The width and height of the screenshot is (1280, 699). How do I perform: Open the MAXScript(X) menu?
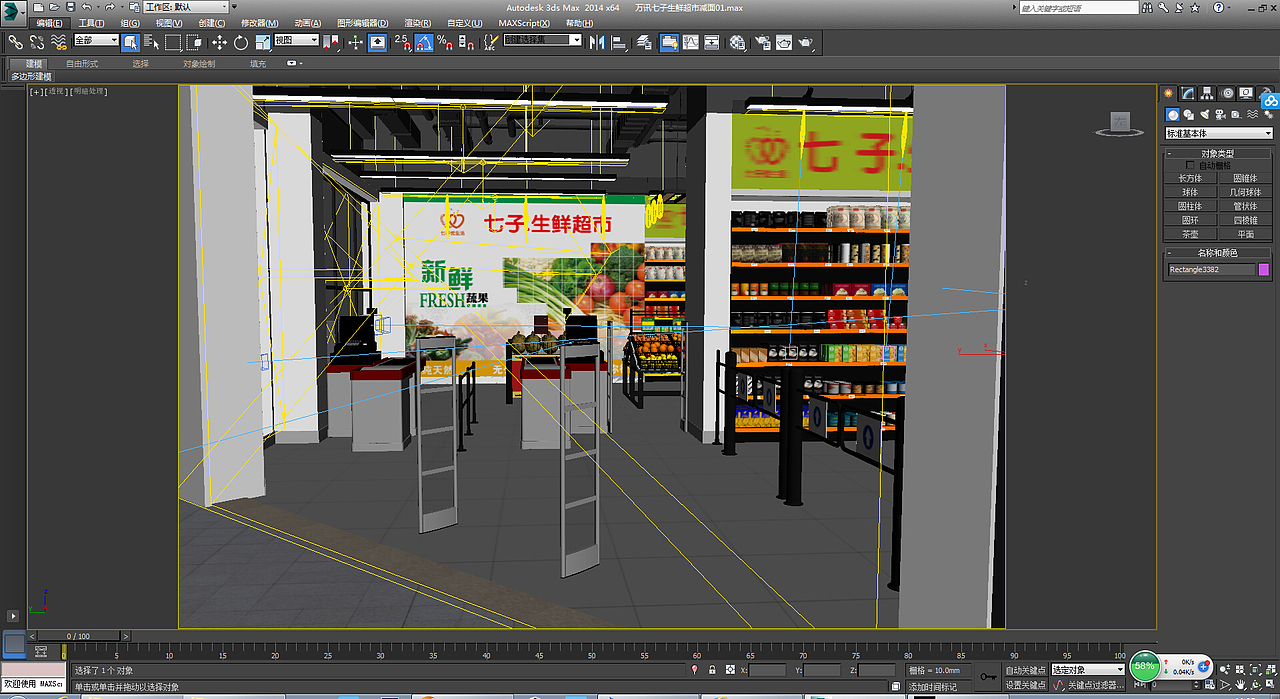[x=526, y=23]
